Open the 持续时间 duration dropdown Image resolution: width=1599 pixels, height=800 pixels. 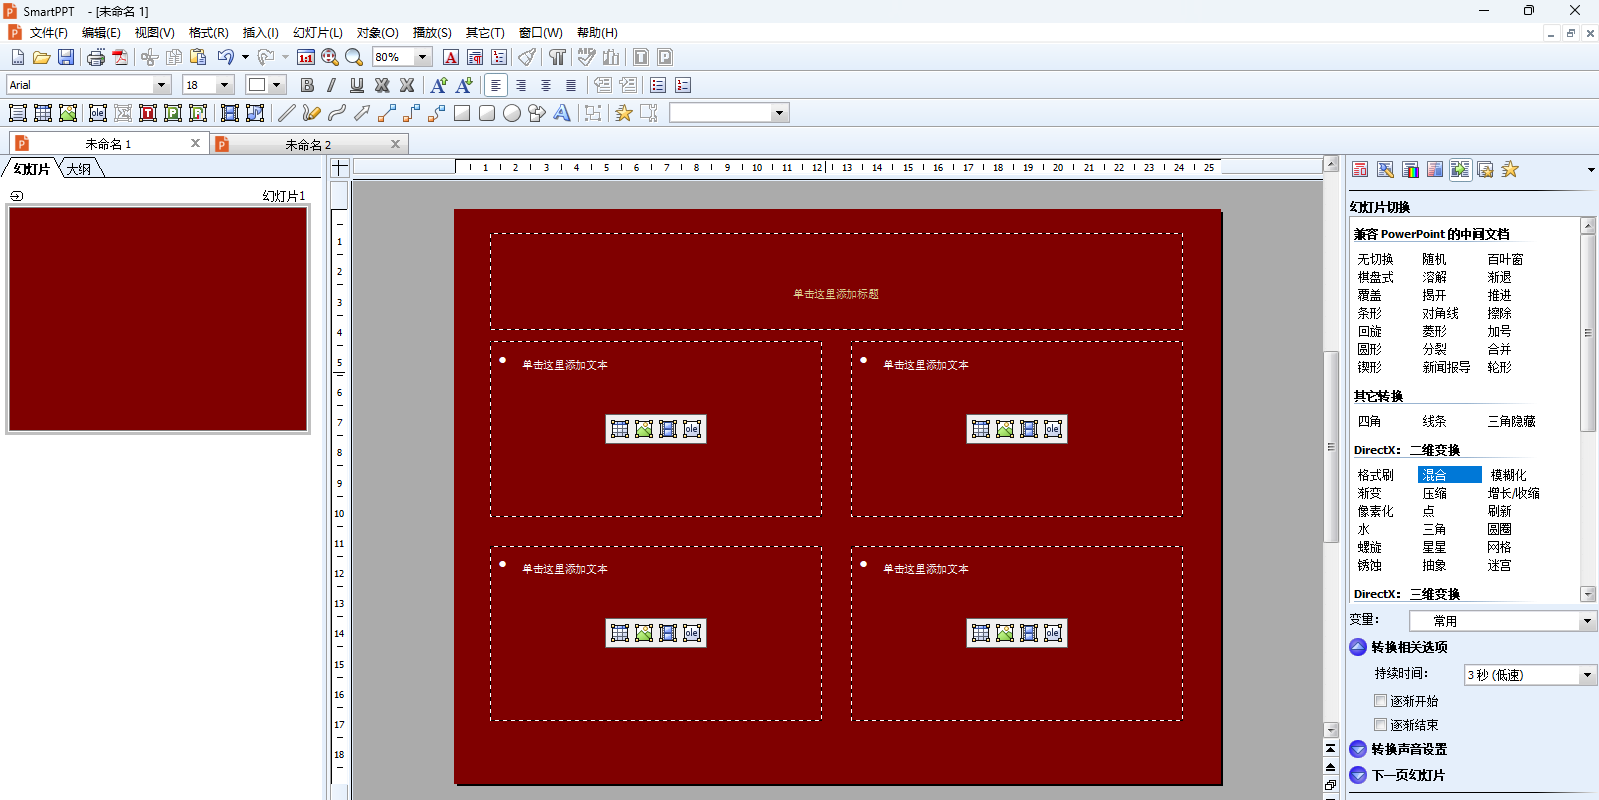[x=1587, y=675]
